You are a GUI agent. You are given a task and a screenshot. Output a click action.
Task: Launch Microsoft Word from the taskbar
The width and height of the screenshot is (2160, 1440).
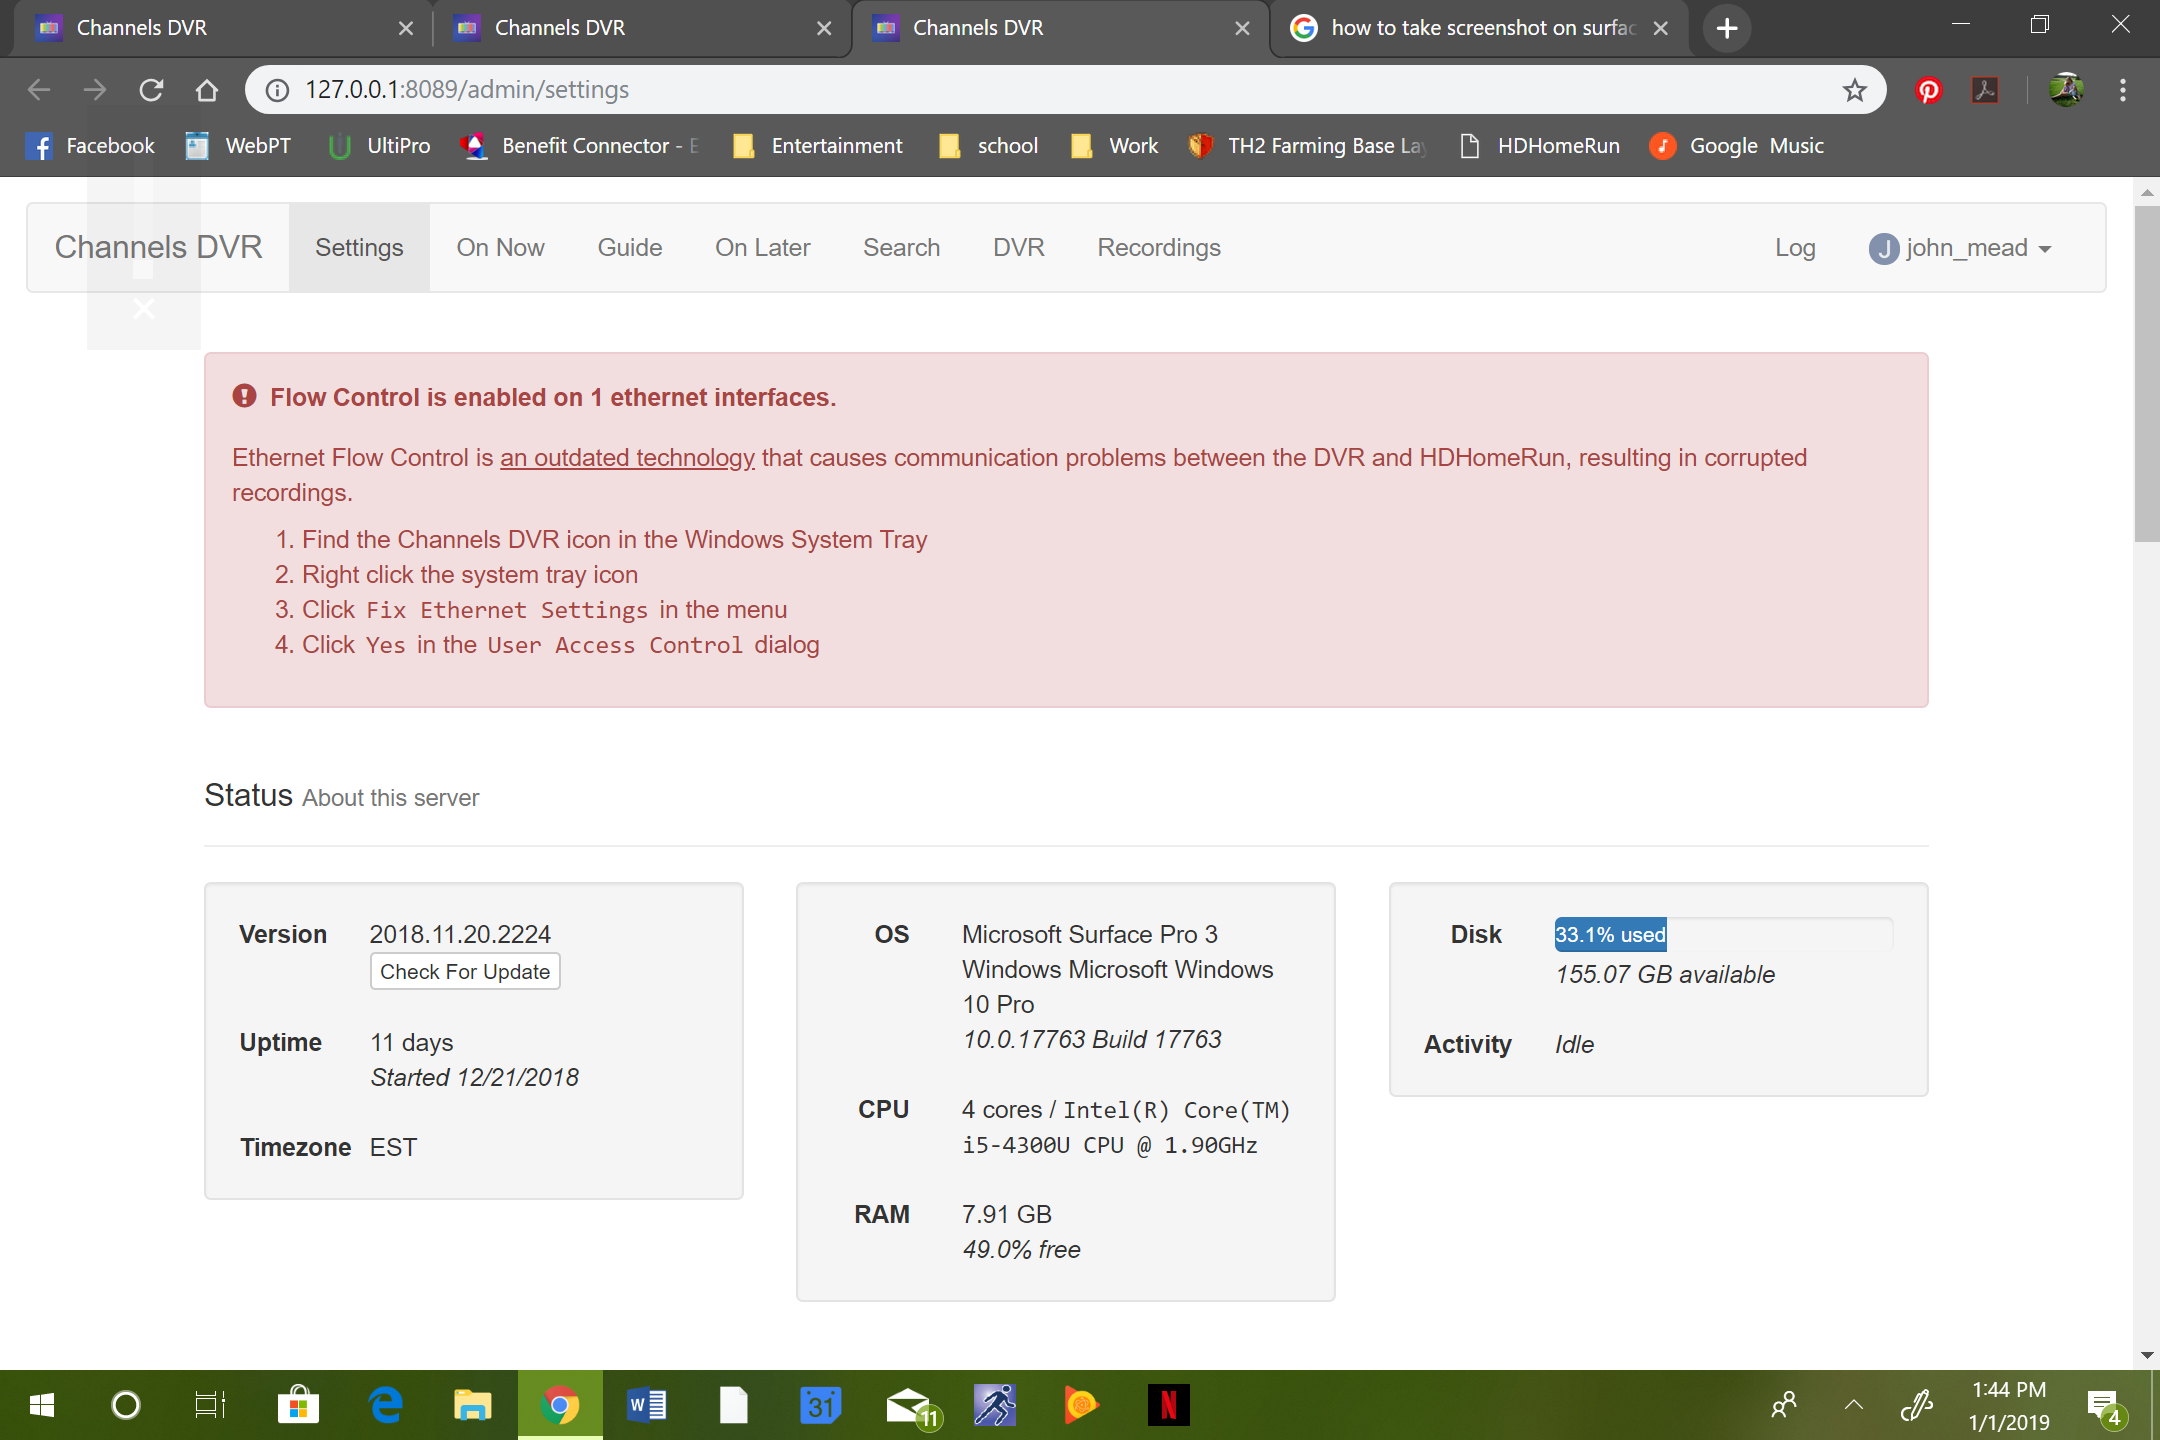click(x=645, y=1405)
